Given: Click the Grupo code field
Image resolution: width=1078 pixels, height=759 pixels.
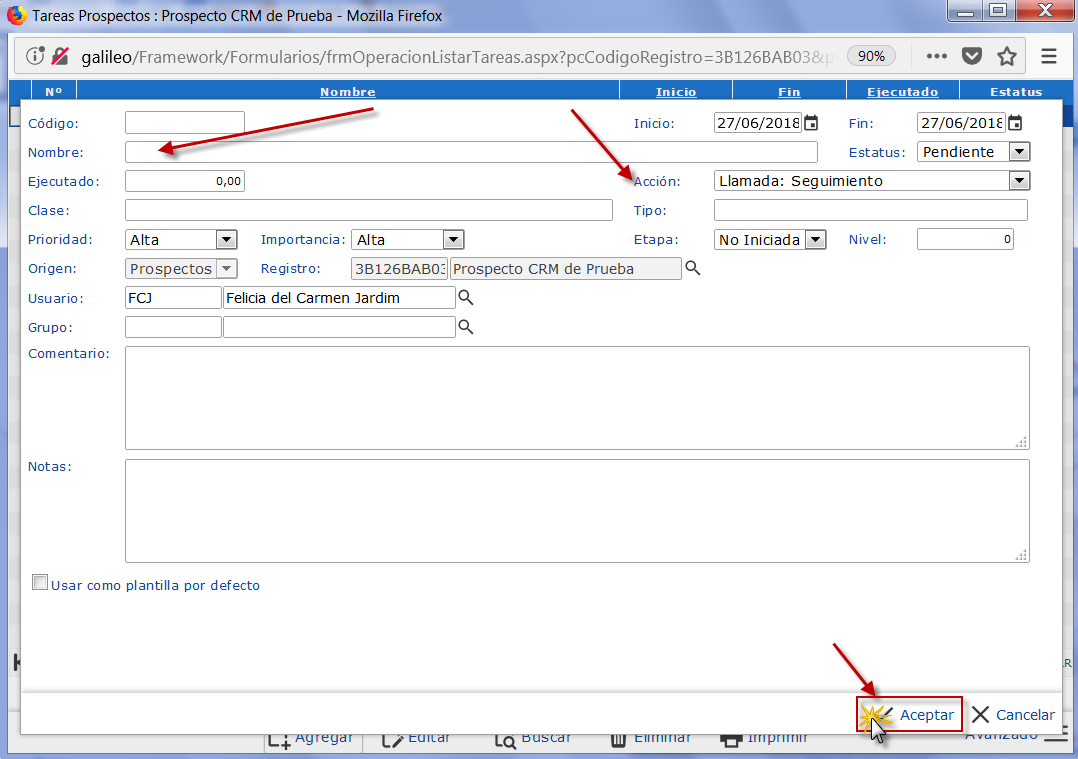Looking at the screenshot, I should [173, 327].
